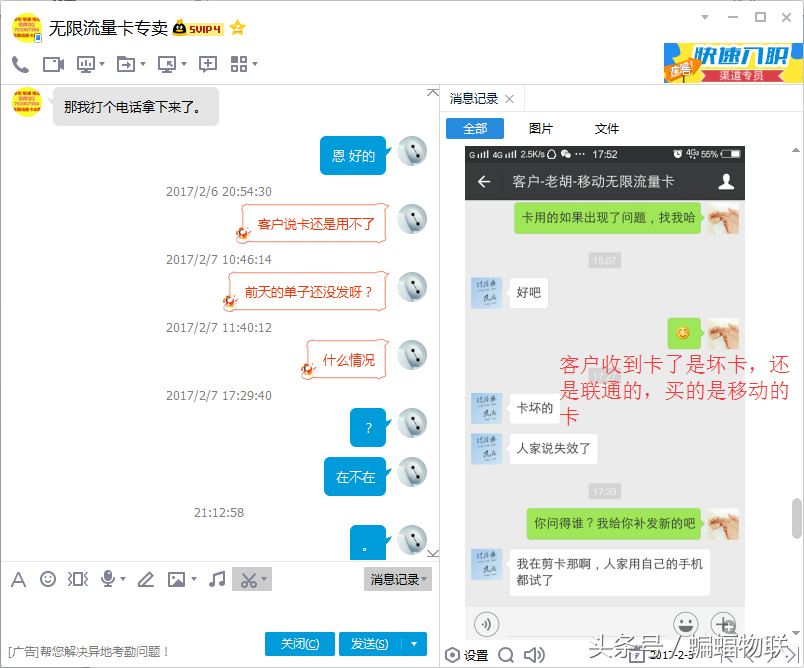This screenshot has height=668, width=804.
Task: Open font settings with the A icon
Action: coord(17,578)
